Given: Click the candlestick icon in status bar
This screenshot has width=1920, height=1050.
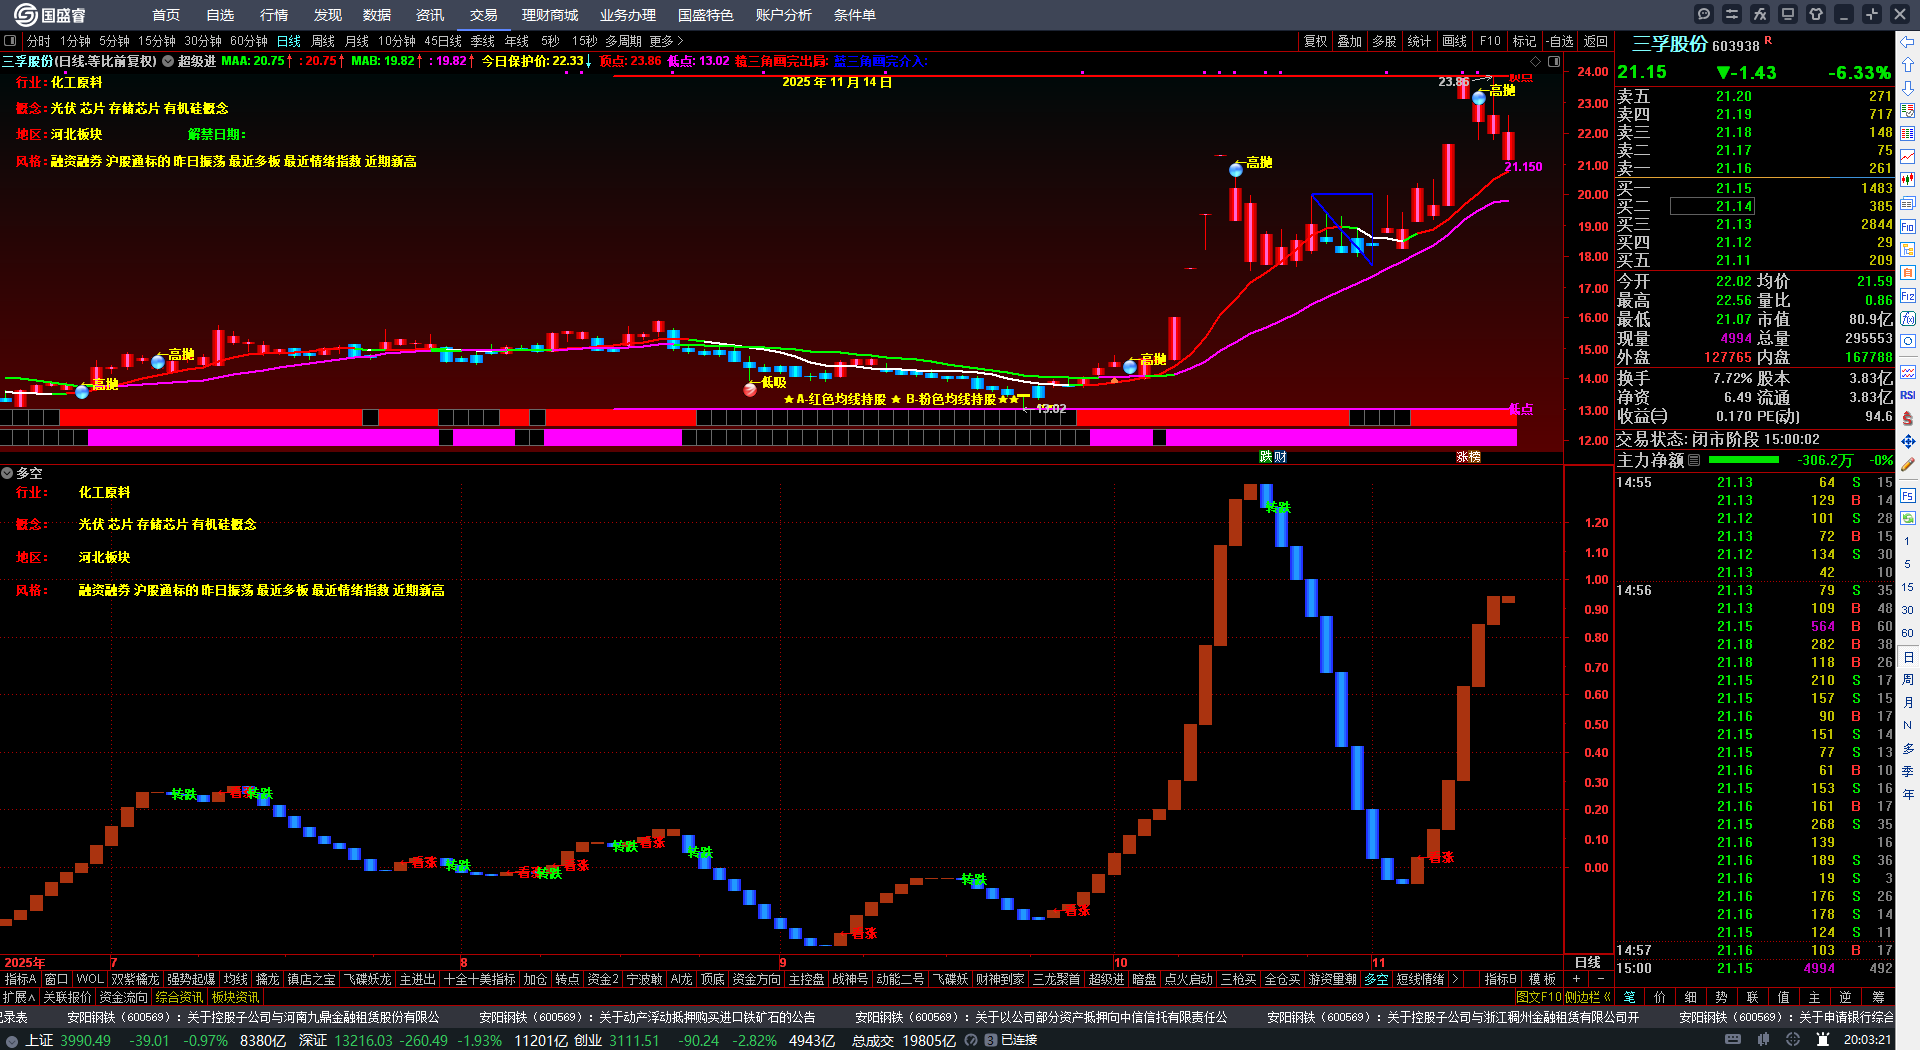Looking at the screenshot, I should coord(1763,1040).
